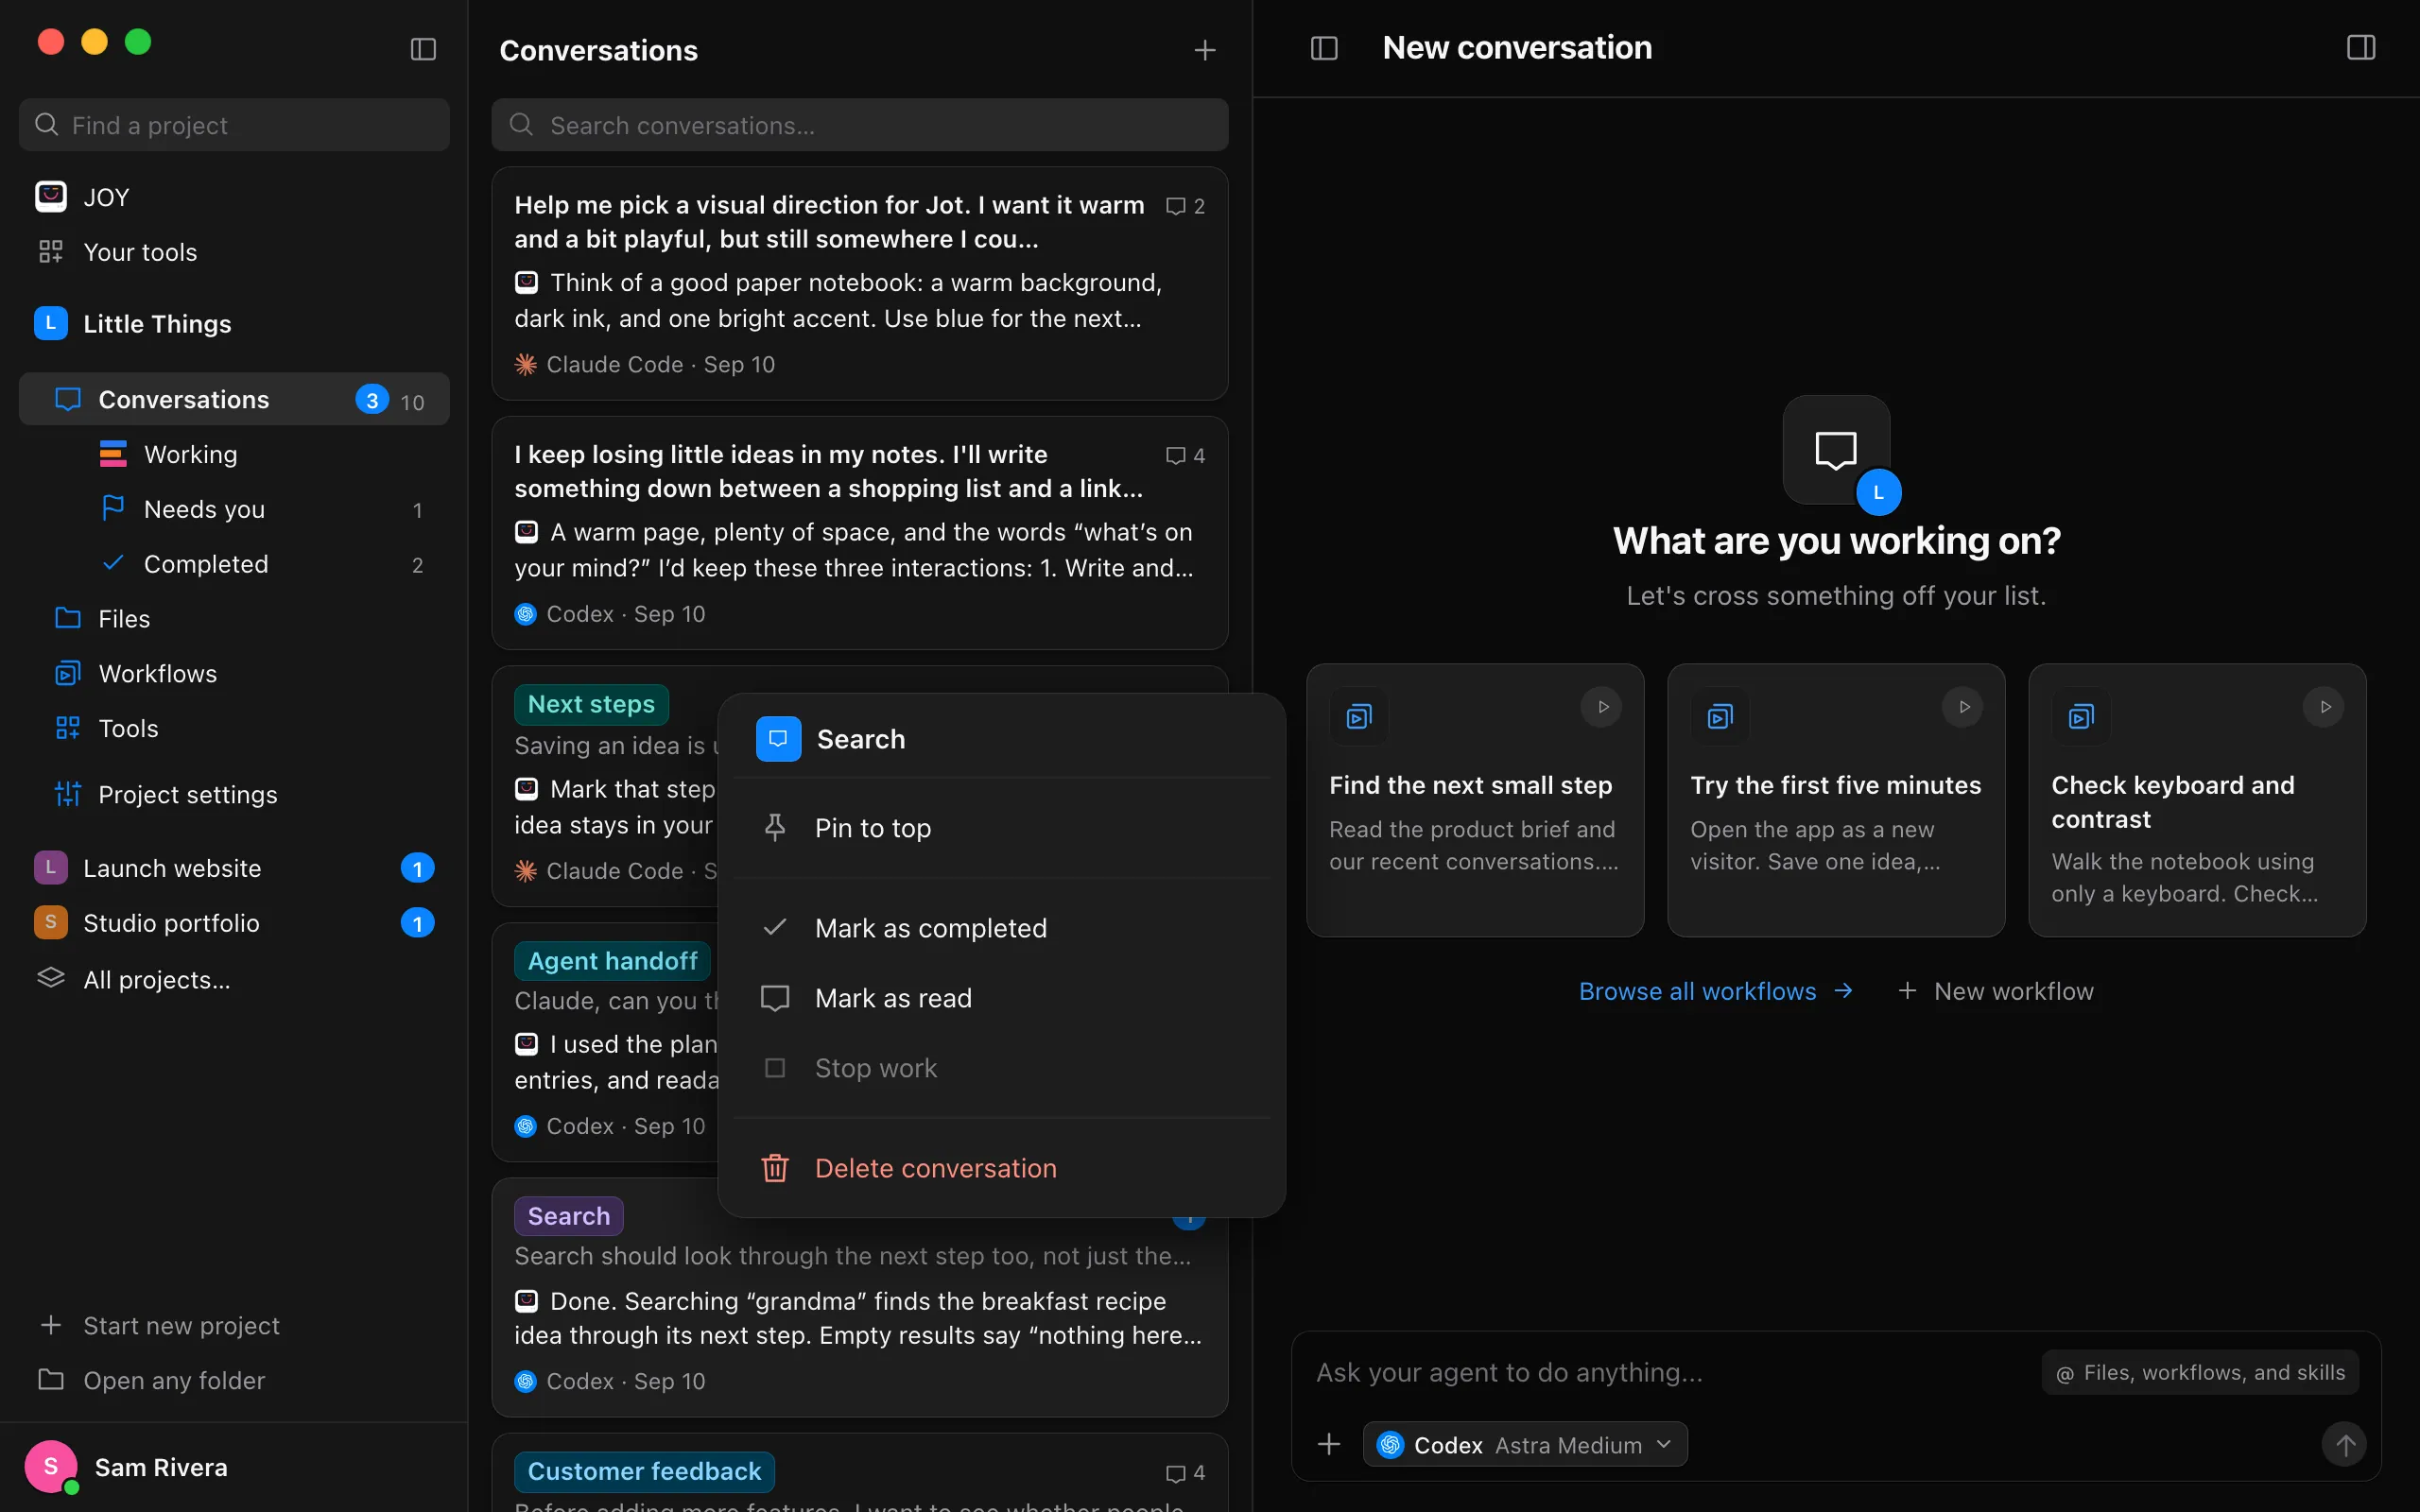
Task: Open the Codex Astra Medium model dropdown
Action: click(x=1525, y=1444)
